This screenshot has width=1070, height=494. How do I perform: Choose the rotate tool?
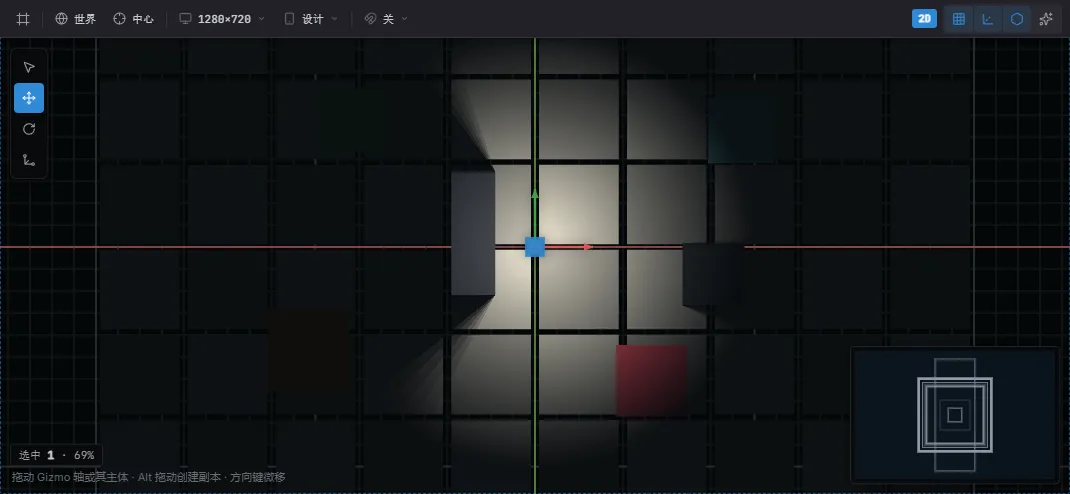coord(29,129)
